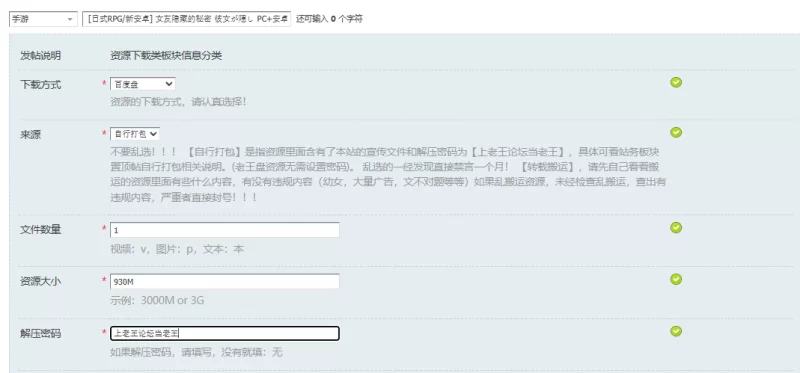
Task: Click the 文件数量 input field
Action: 224,230
